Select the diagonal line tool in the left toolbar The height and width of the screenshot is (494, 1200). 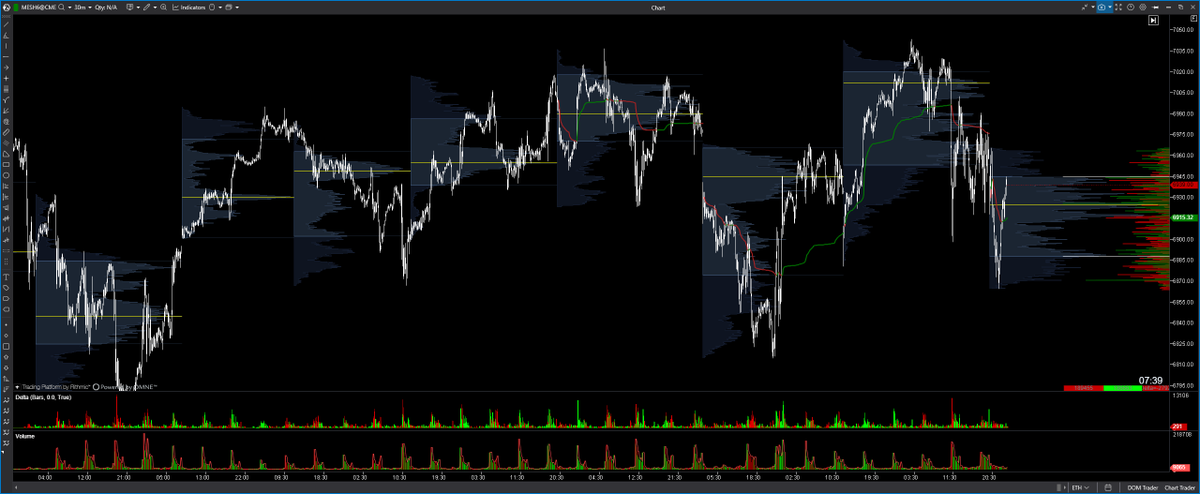pos(7,24)
